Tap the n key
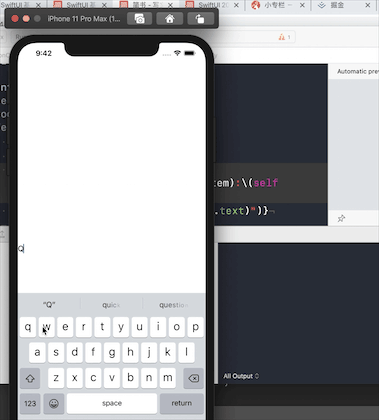 pos(149,378)
